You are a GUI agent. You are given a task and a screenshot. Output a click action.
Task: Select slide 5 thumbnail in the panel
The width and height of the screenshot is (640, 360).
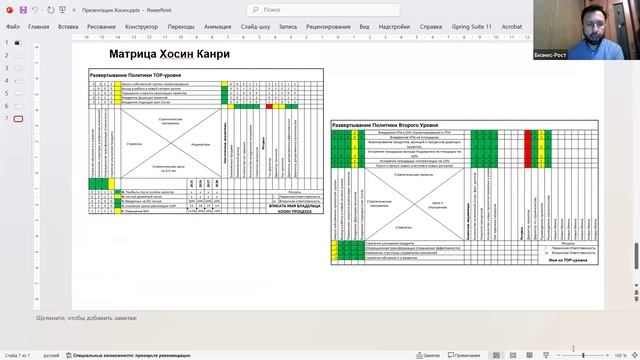point(18,93)
